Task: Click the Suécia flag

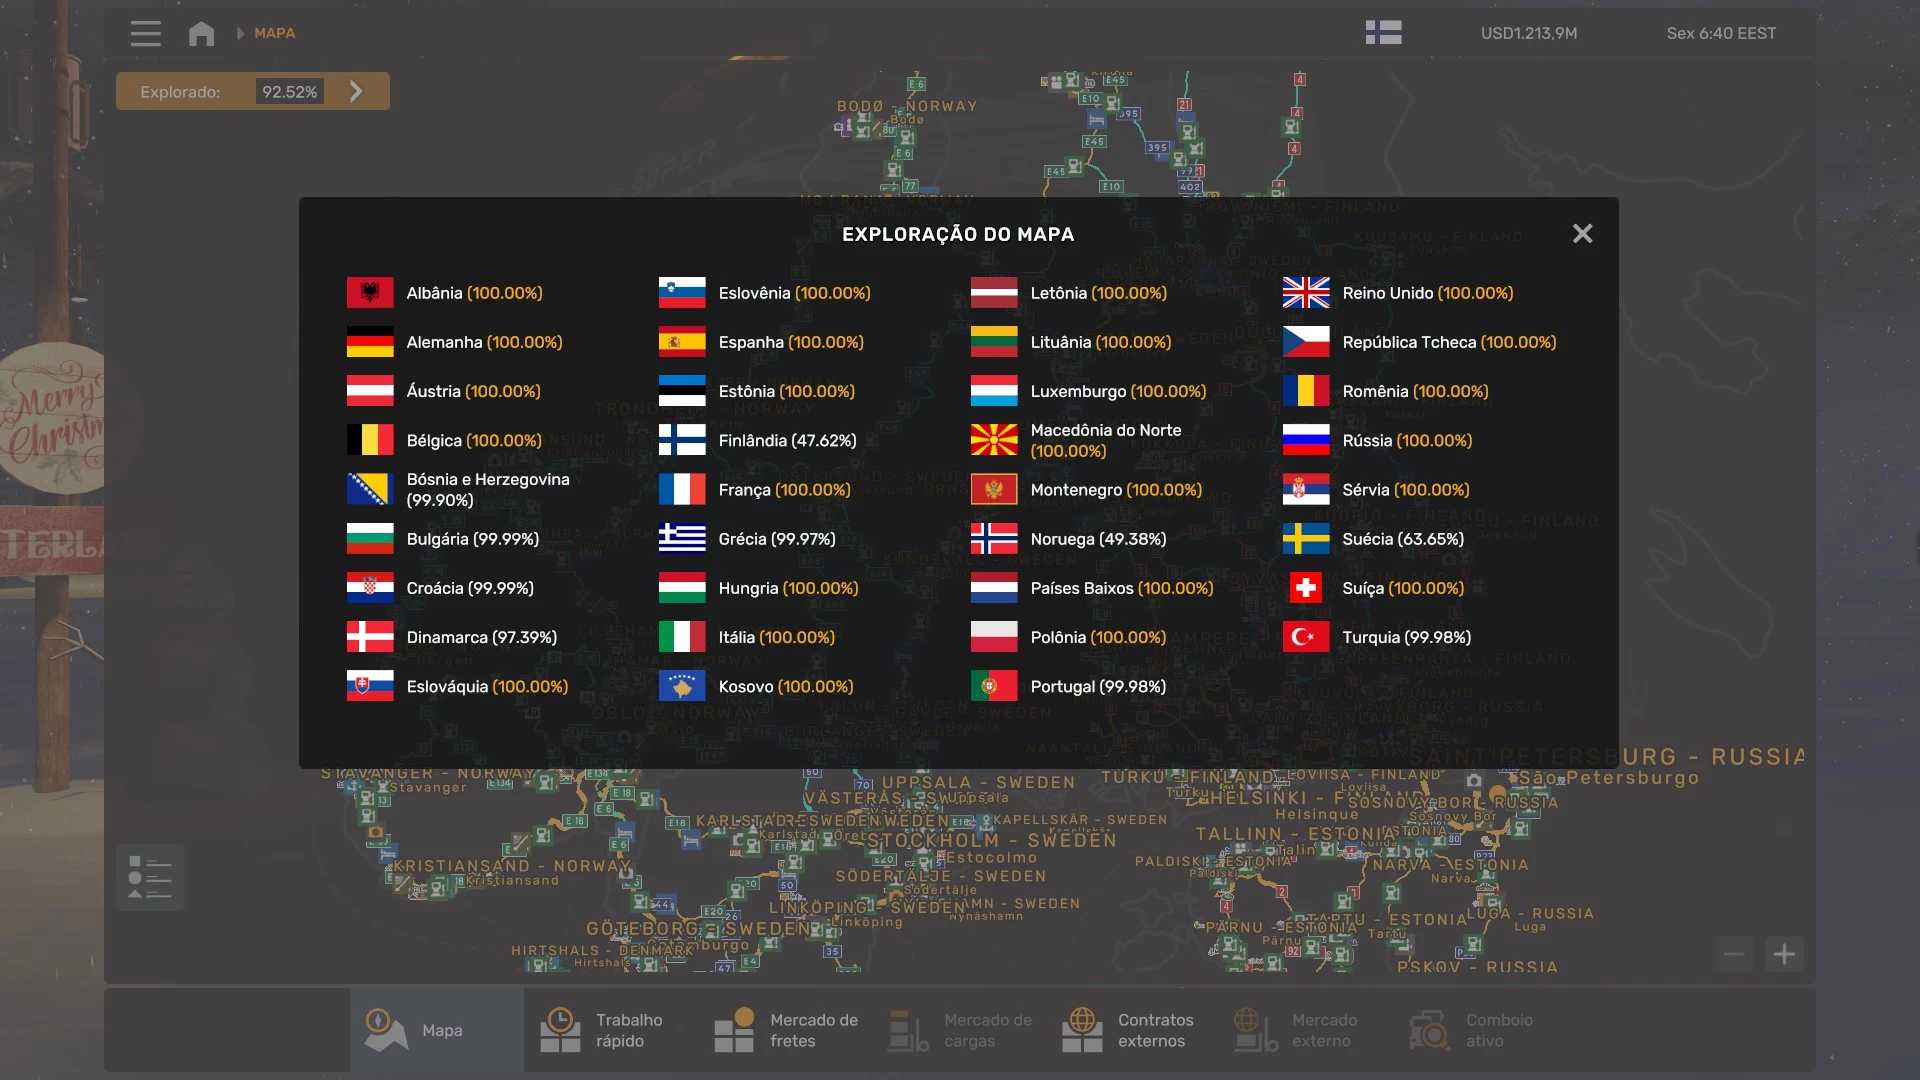Action: [1305, 539]
